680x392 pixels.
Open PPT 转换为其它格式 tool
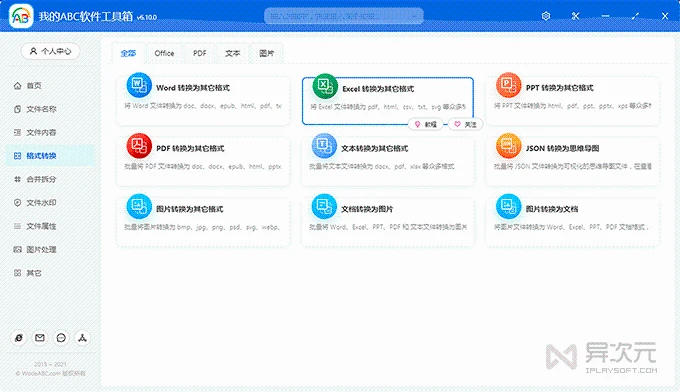[572, 101]
